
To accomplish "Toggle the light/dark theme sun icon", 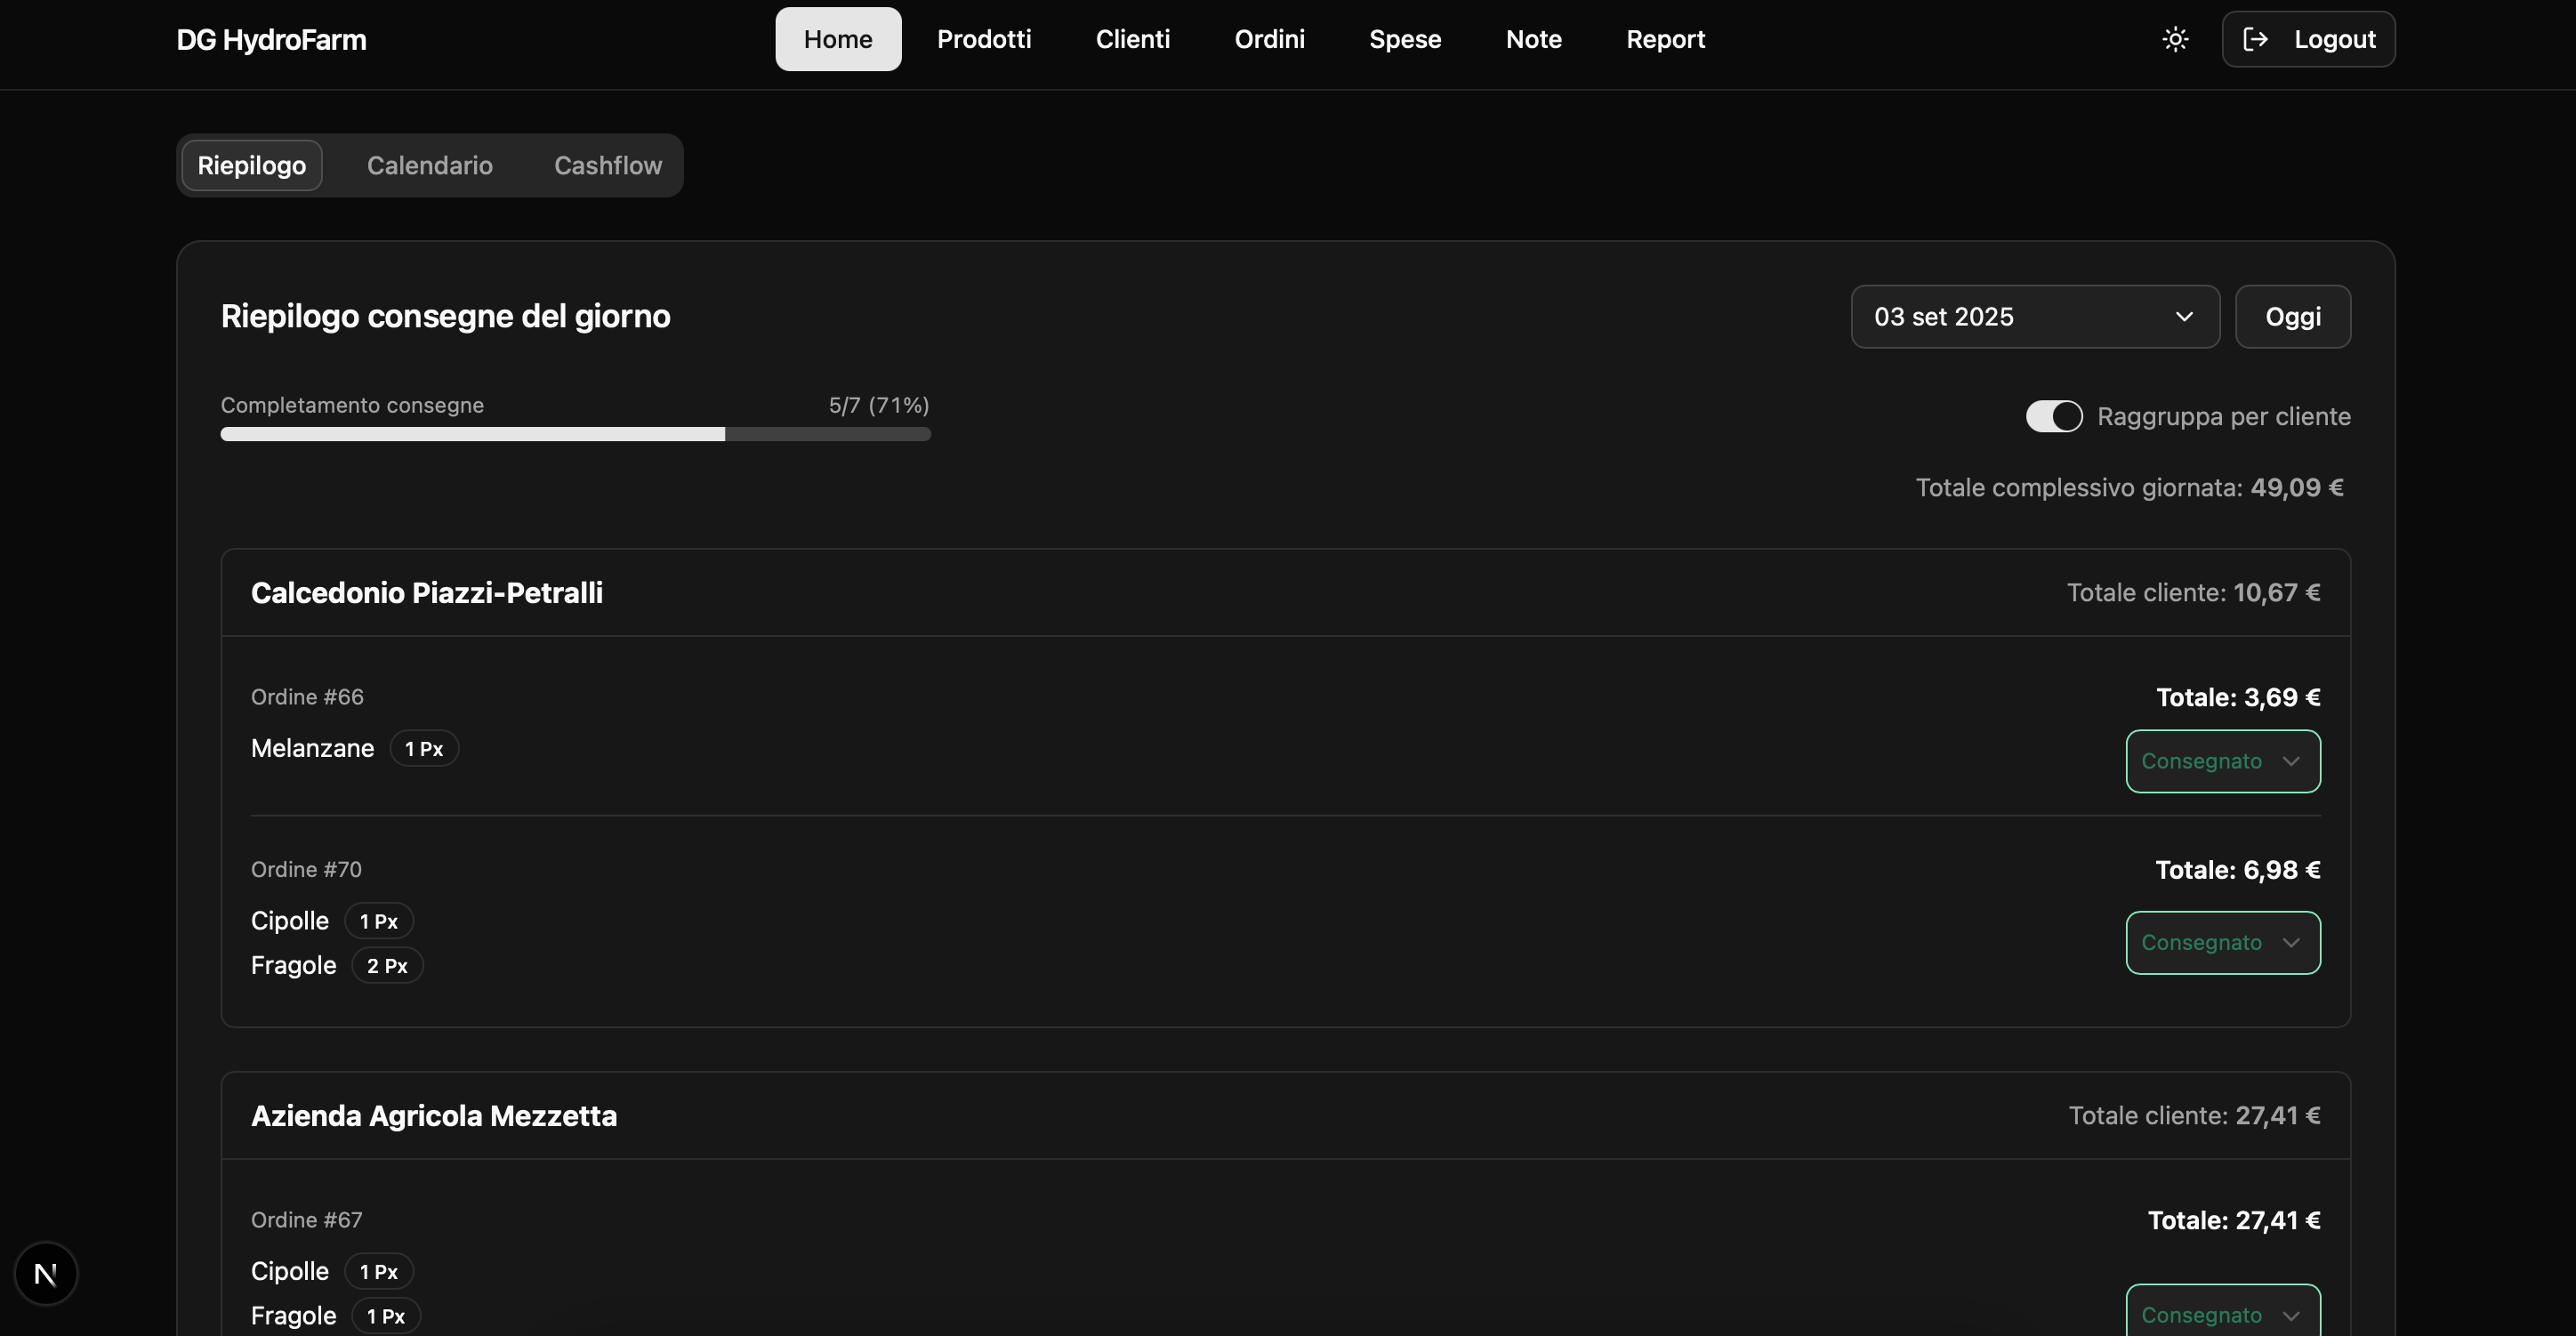I will coord(2175,39).
